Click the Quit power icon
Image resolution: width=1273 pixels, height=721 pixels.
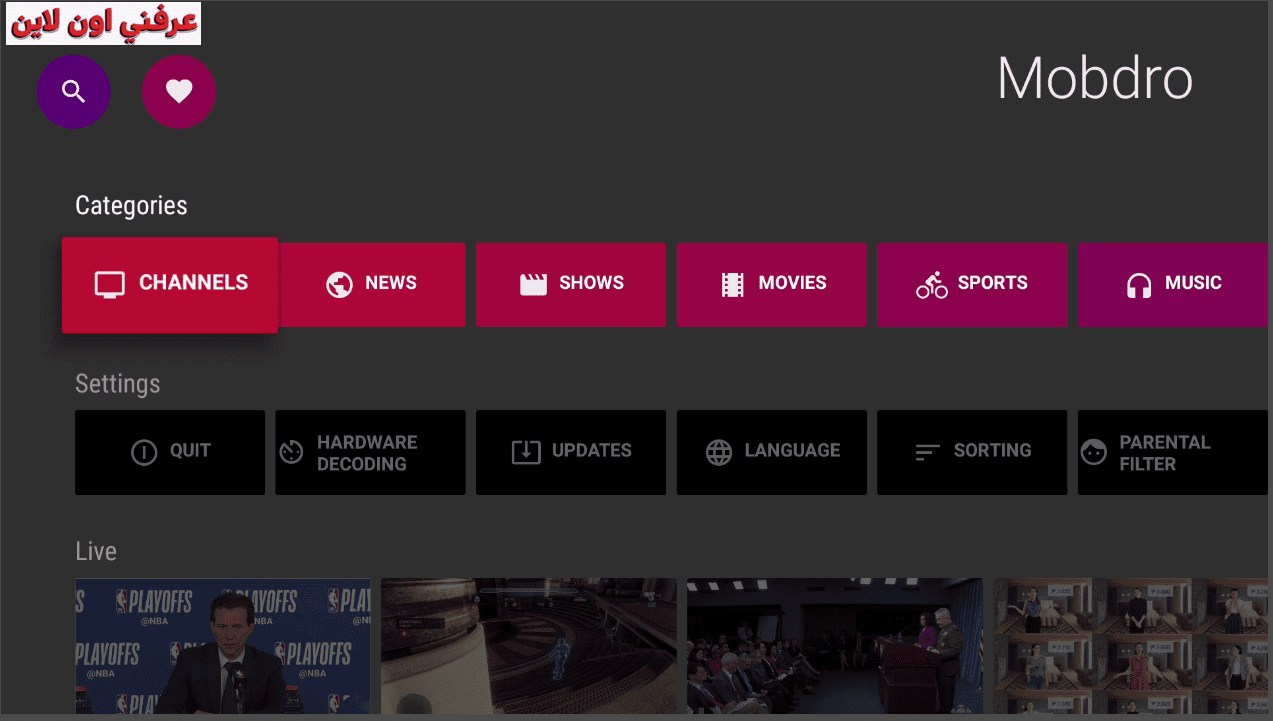(144, 453)
